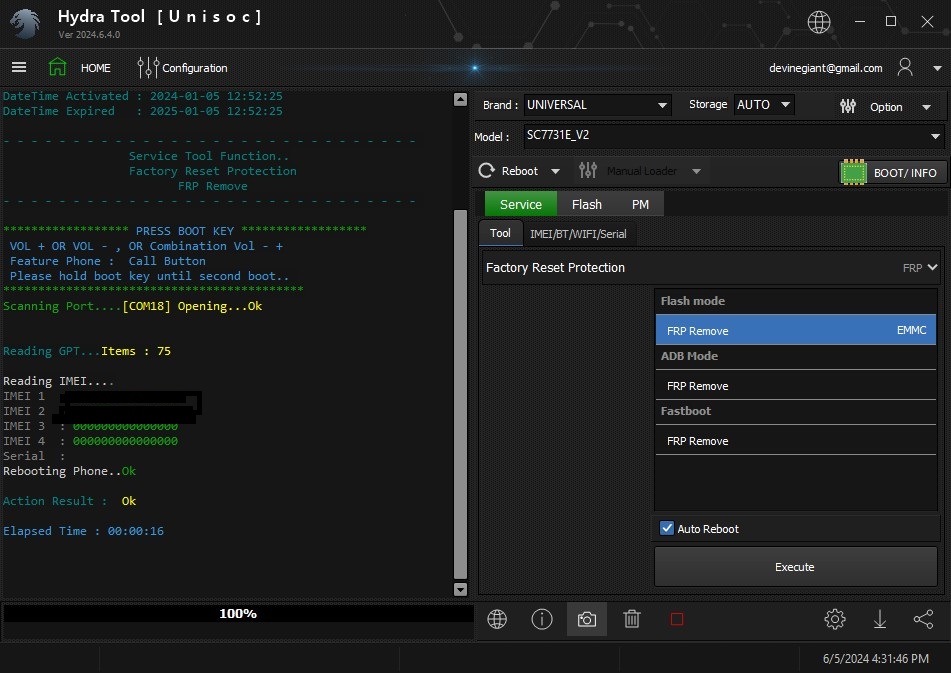The image size is (951, 673).
Task: Click the 'Action Result : Ok' log line
Action: 70,501
